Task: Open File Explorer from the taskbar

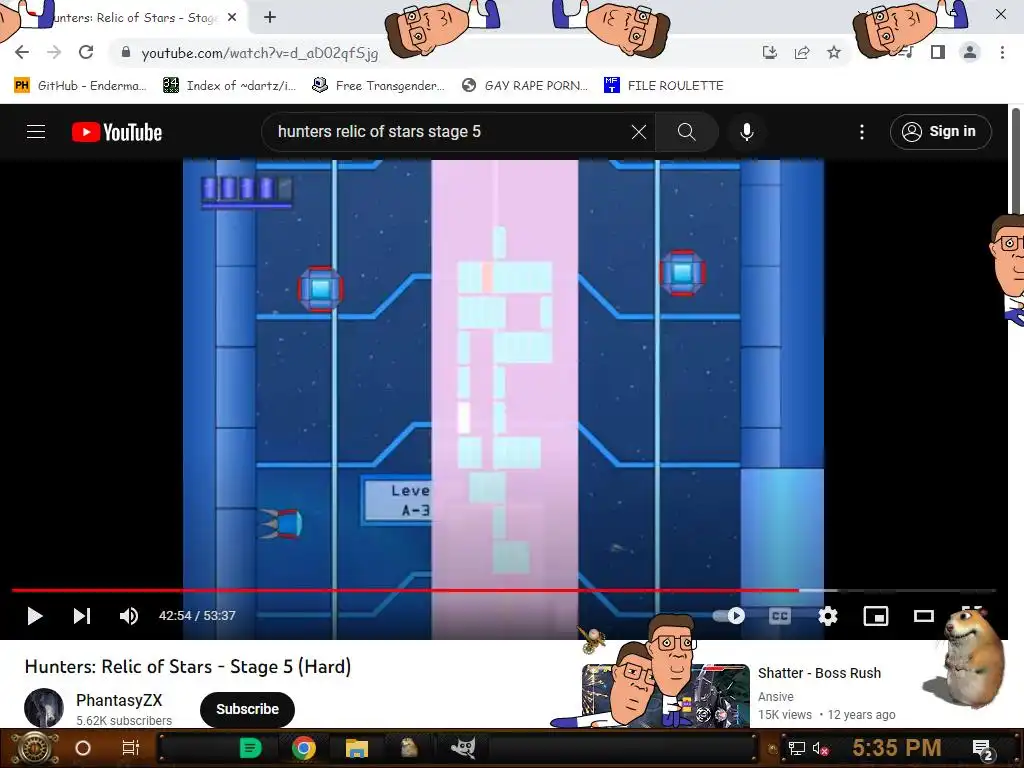Action: (x=357, y=748)
